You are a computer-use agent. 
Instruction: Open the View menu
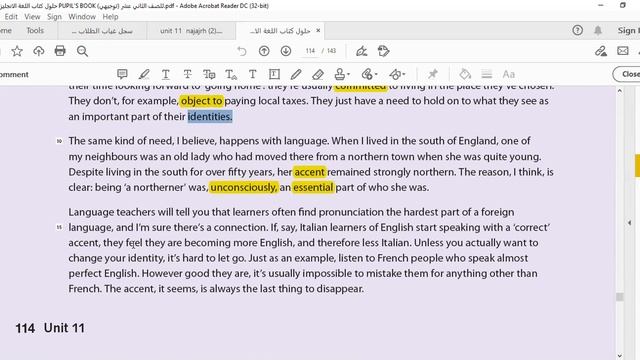click(x=32, y=17)
